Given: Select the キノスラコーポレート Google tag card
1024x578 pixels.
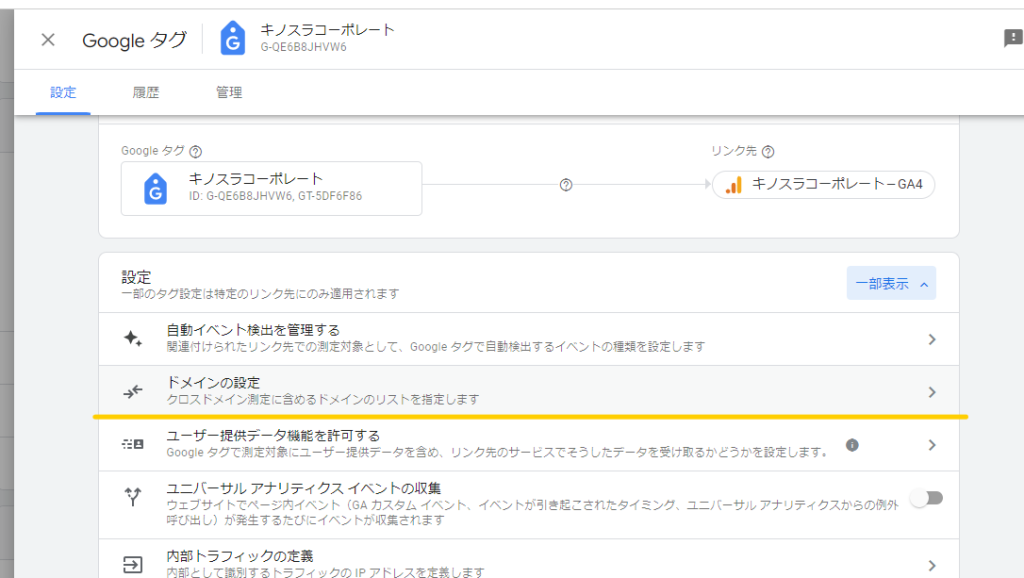Looking at the screenshot, I should click(x=272, y=189).
